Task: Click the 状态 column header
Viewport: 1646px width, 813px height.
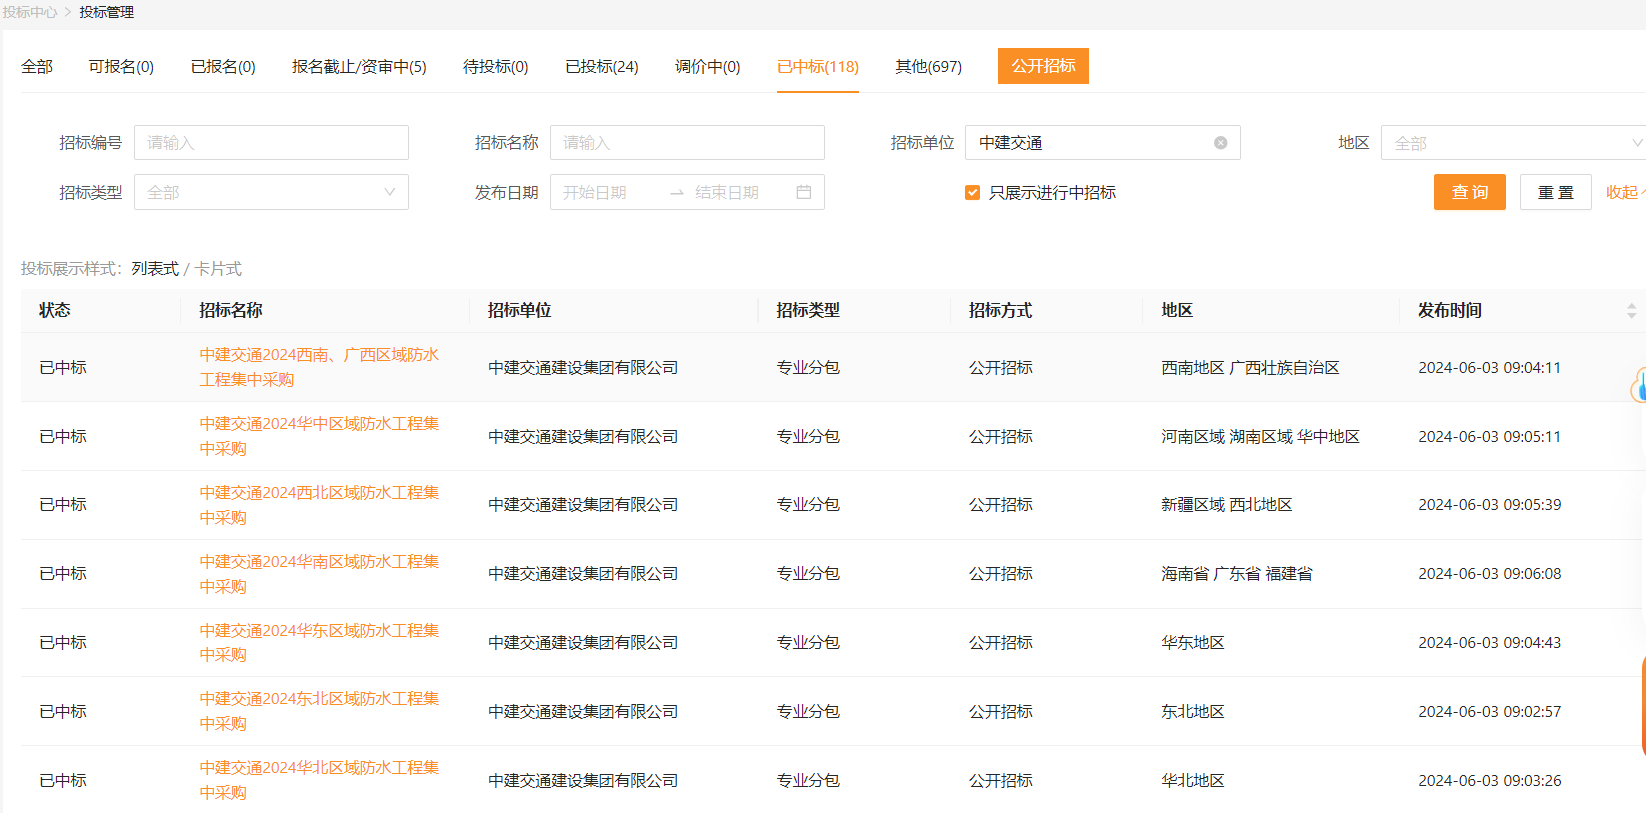Action: click(x=55, y=310)
